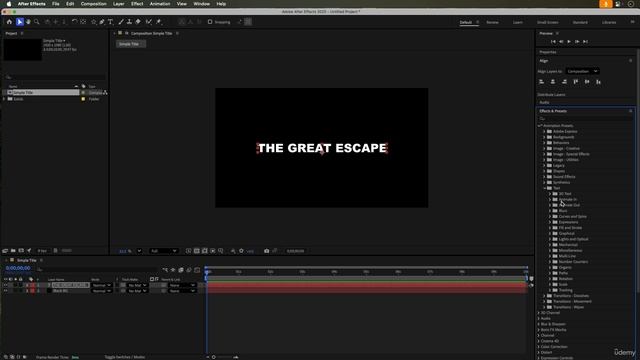Screen dimensions: 640x360
Task: Go to first frame in Preview
Action: click(x=553, y=42)
